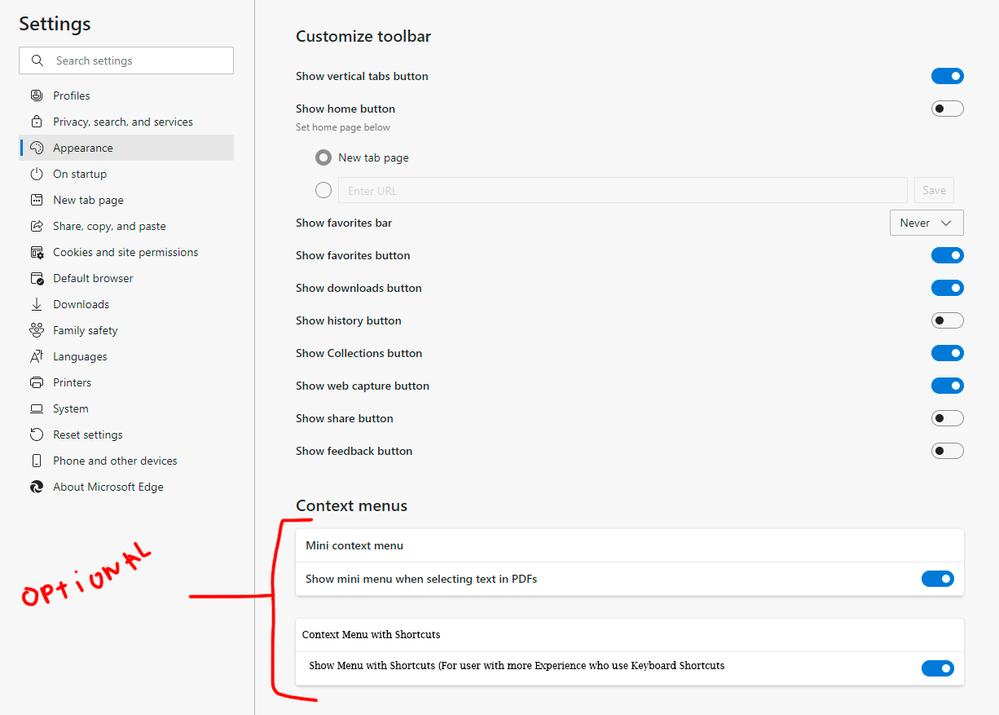Screen dimensions: 999x715
Task: Click the Printers icon in sidebar
Action: click(x=37, y=382)
